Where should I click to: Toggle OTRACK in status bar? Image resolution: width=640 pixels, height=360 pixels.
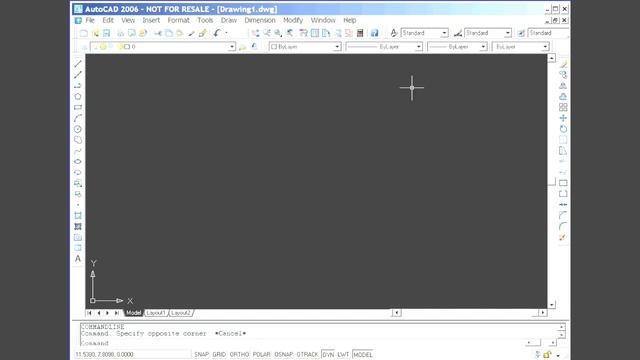307,354
